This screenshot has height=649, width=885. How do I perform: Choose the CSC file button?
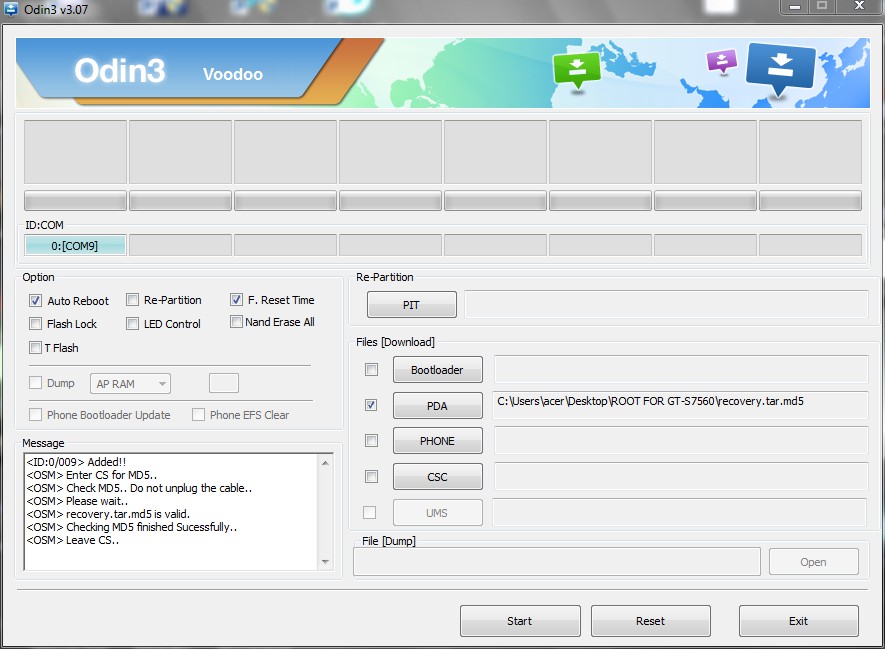[437, 477]
